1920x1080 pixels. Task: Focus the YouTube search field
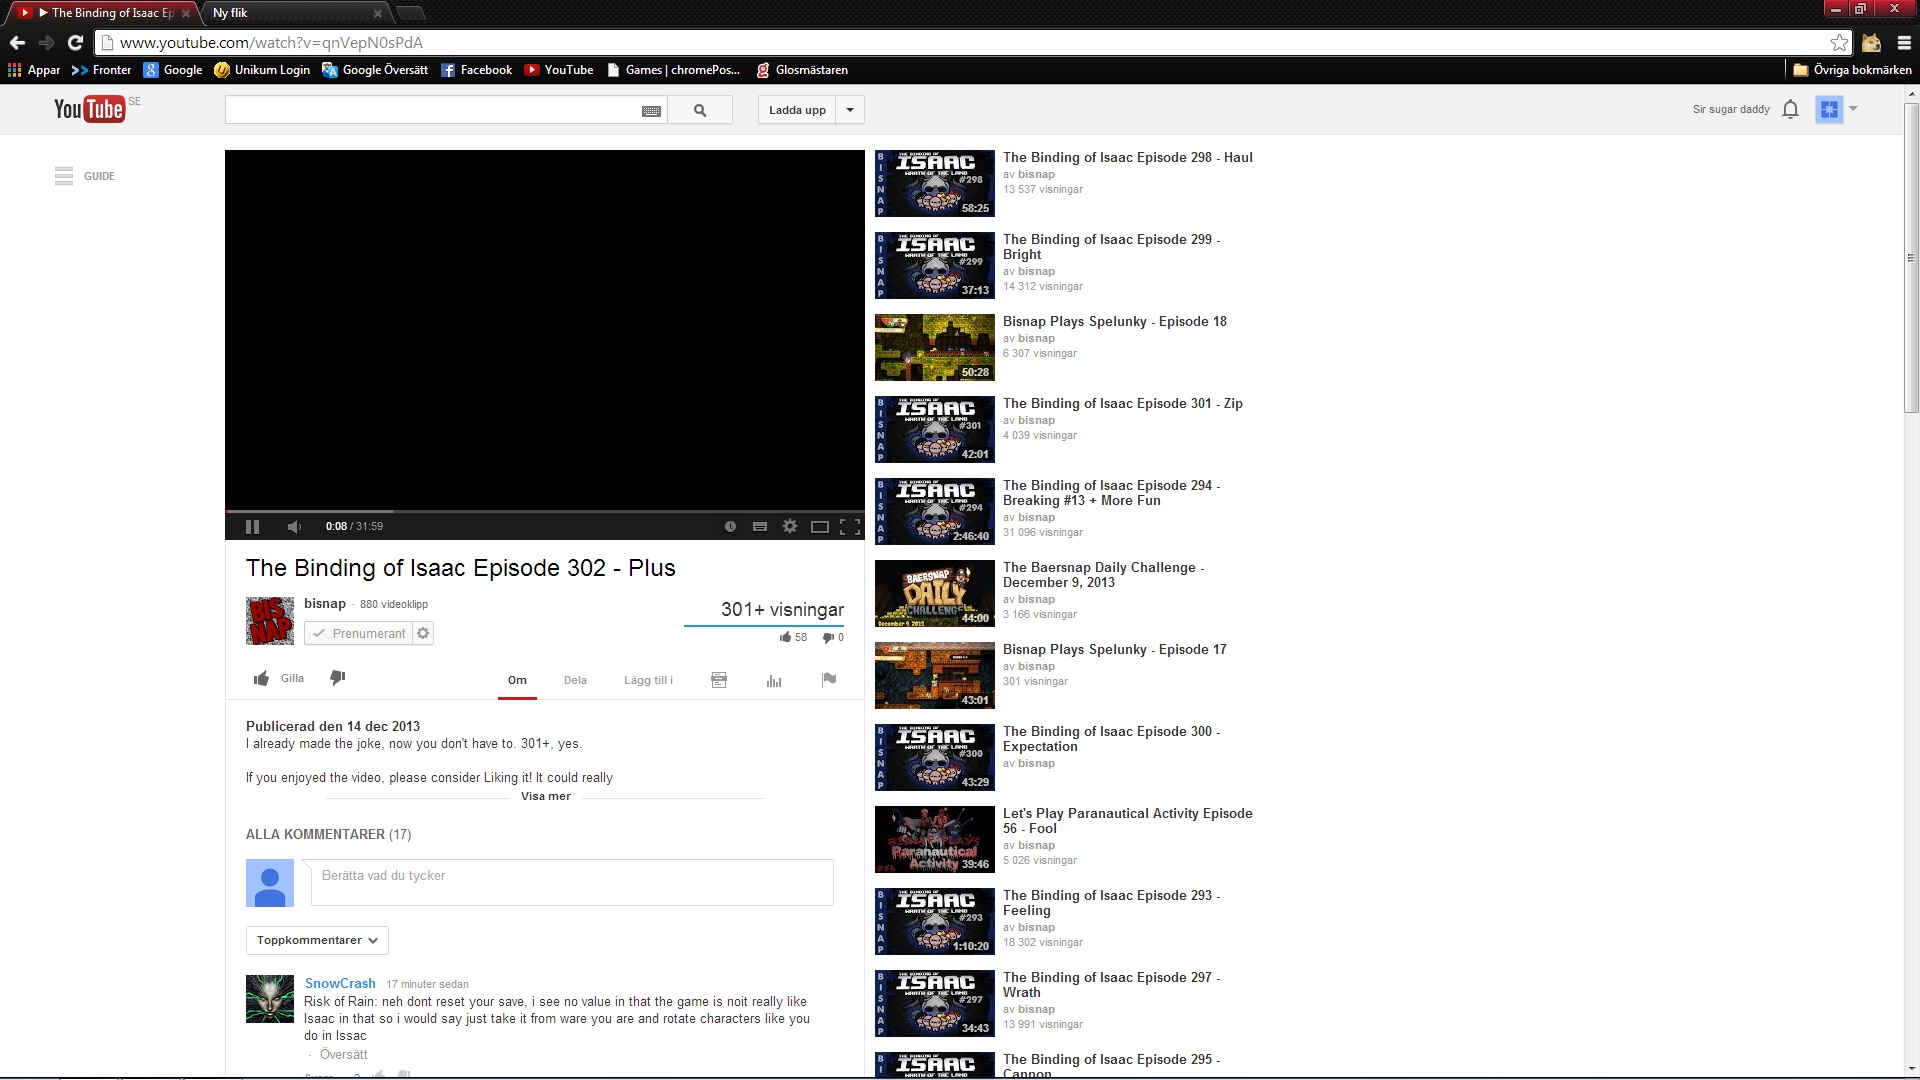[432, 110]
